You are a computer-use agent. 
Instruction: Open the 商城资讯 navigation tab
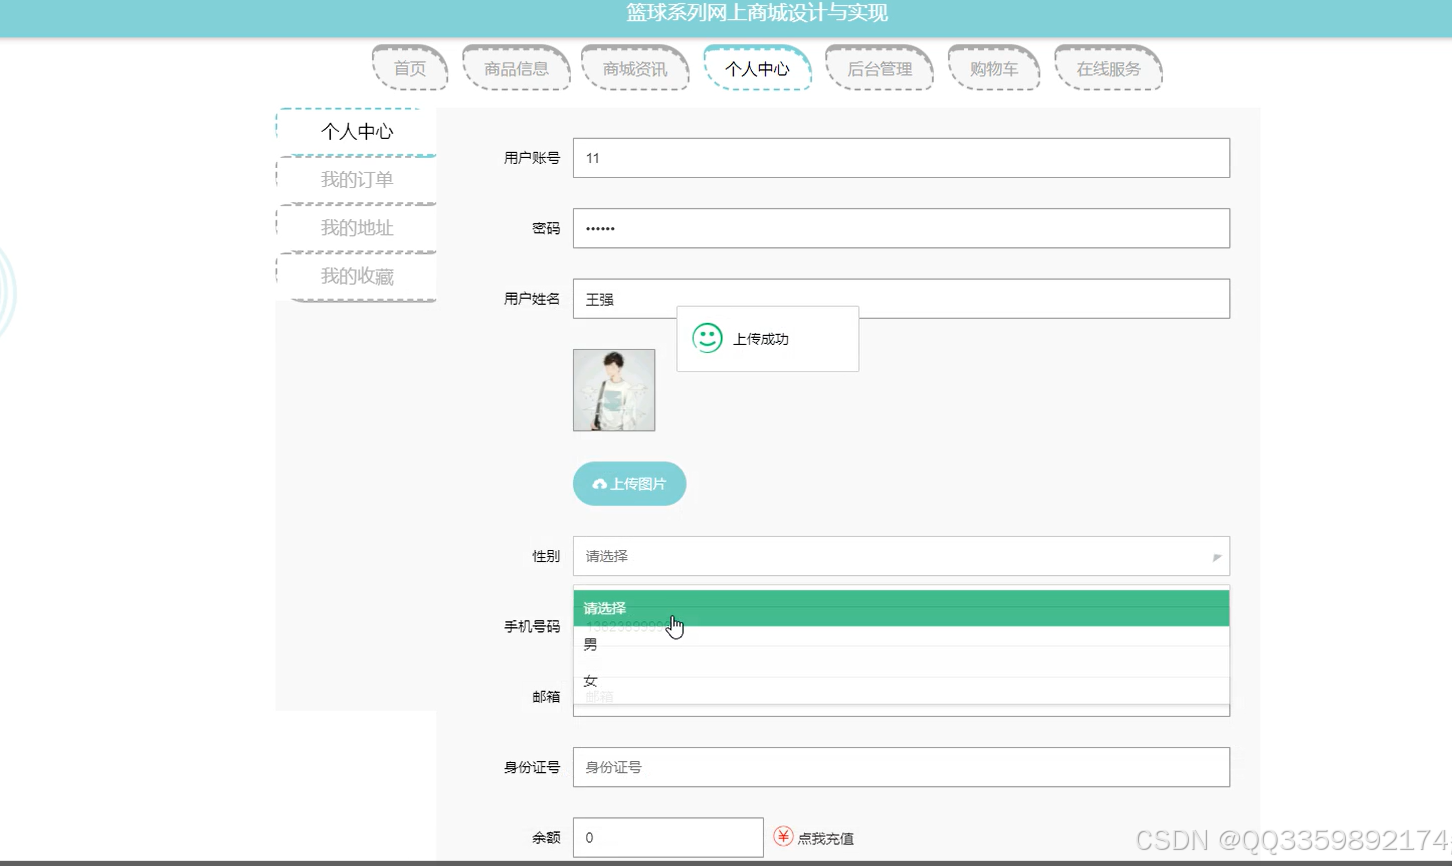click(635, 68)
